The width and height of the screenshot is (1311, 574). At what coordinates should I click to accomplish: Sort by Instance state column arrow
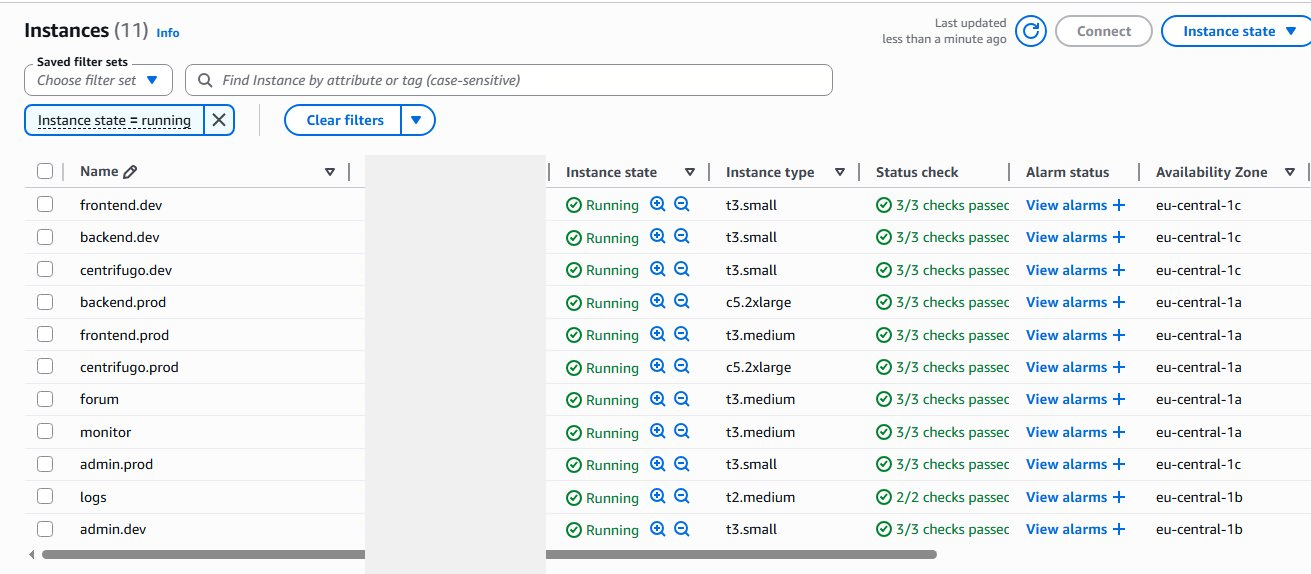(690, 172)
